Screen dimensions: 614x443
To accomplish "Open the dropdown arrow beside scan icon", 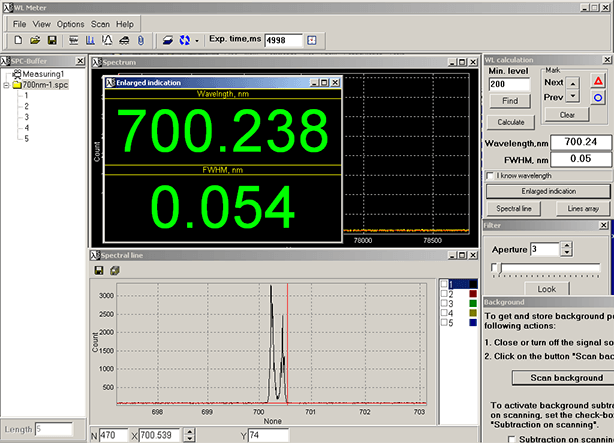I will pyautogui.click(x=197, y=40).
